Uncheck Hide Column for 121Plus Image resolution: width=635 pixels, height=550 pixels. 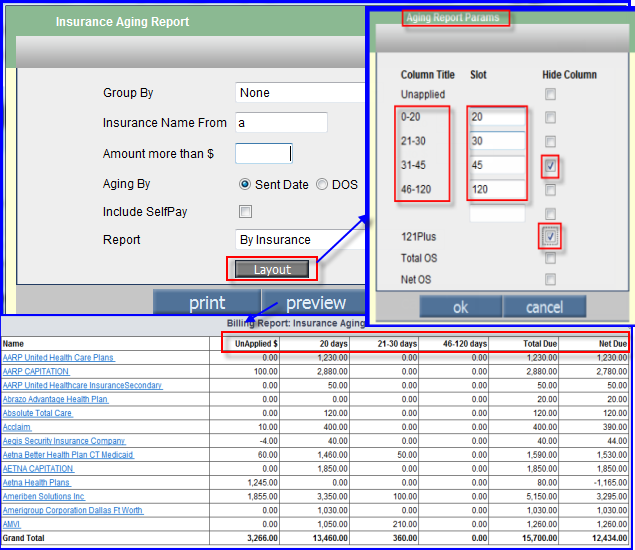(x=550, y=236)
